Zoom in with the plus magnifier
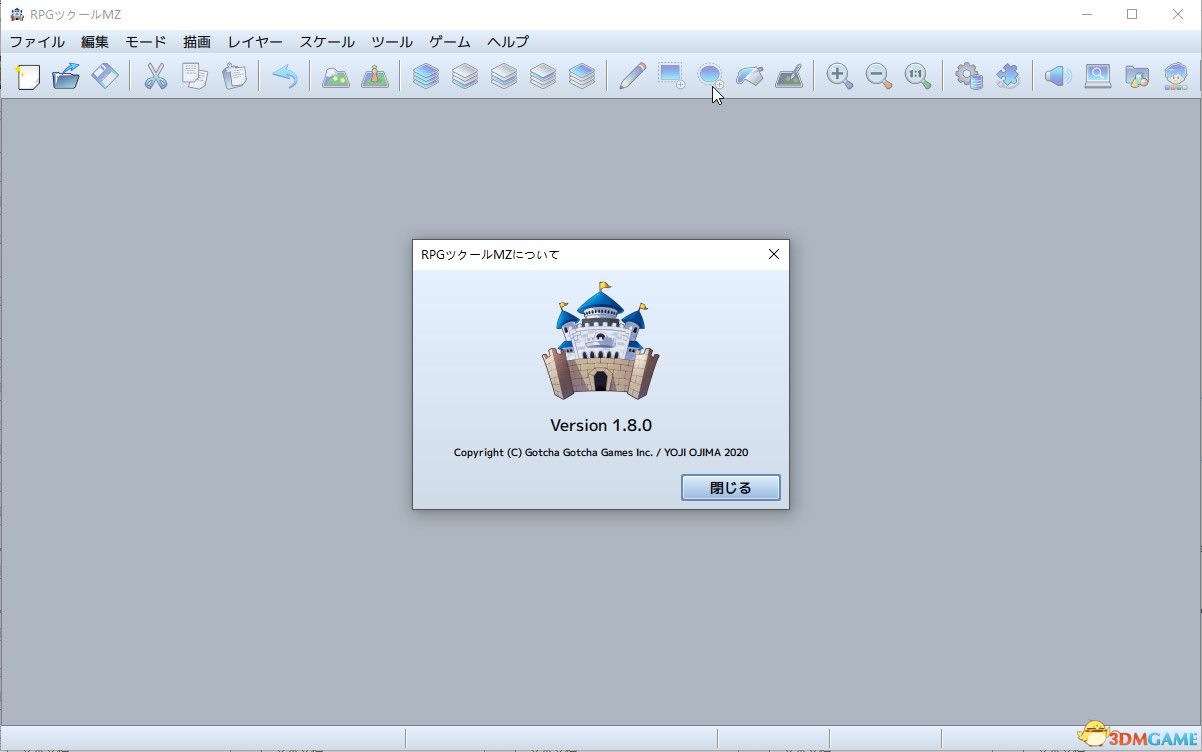 [839, 76]
